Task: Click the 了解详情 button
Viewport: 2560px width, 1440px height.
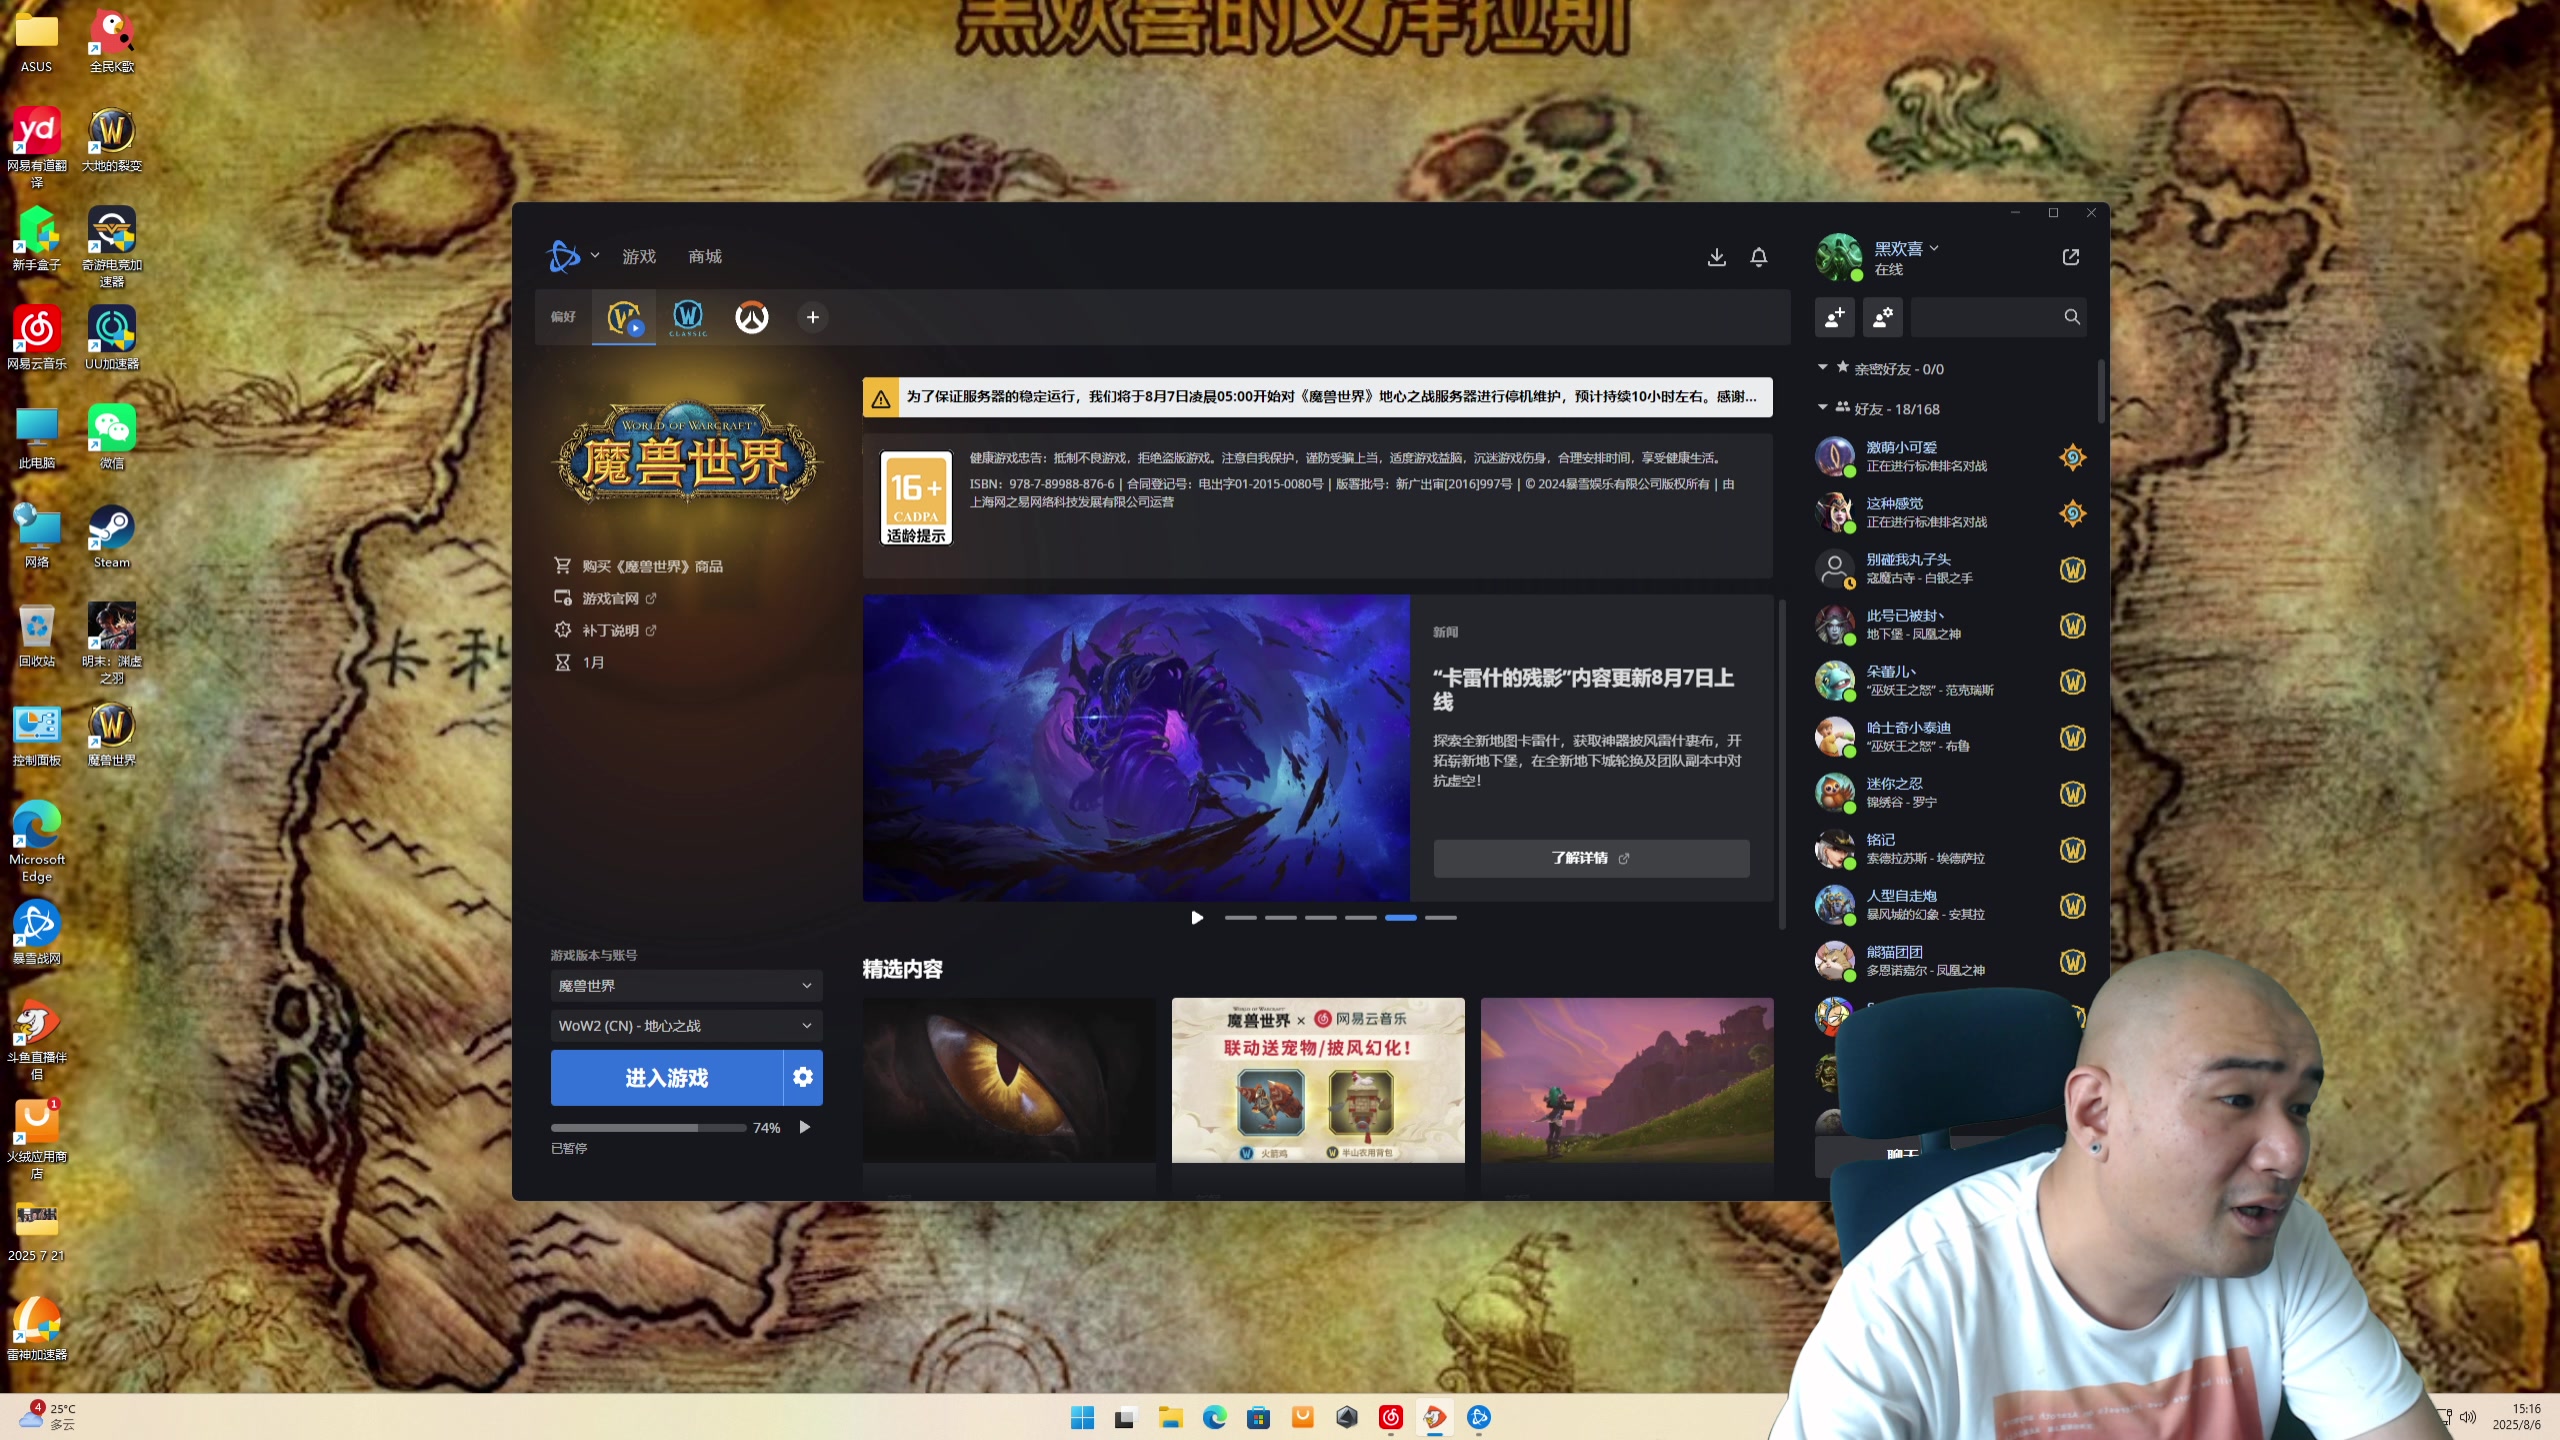Action: click(x=1591, y=858)
